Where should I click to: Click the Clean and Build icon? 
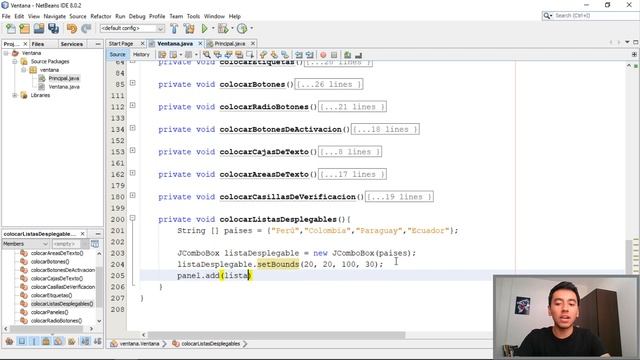(x=189, y=28)
